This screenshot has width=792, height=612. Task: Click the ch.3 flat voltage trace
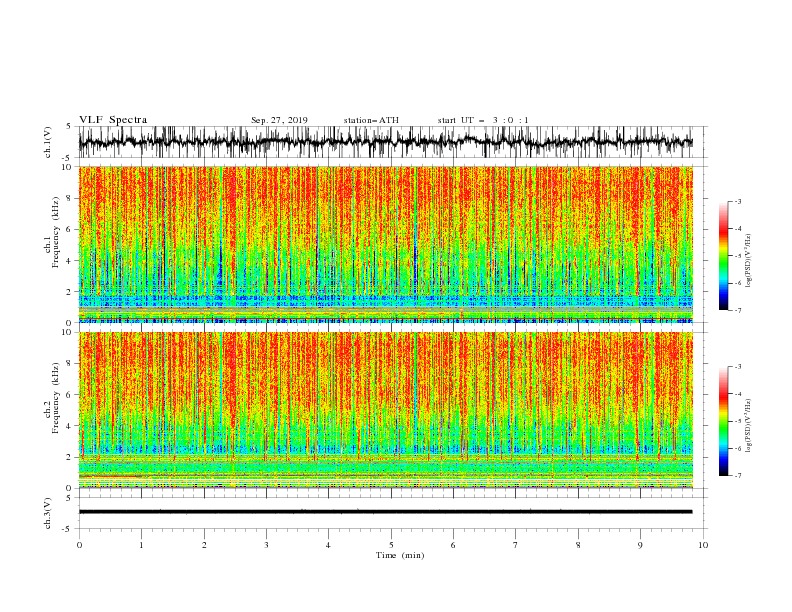click(x=386, y=512)
